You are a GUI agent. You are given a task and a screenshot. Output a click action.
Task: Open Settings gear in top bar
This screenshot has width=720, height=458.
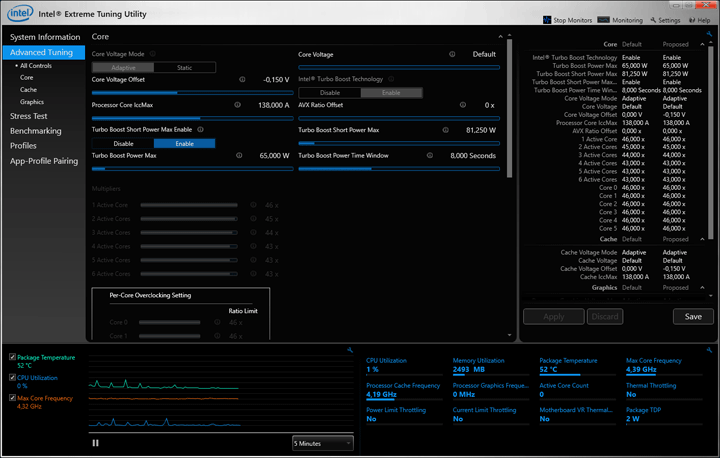[665, 20]
